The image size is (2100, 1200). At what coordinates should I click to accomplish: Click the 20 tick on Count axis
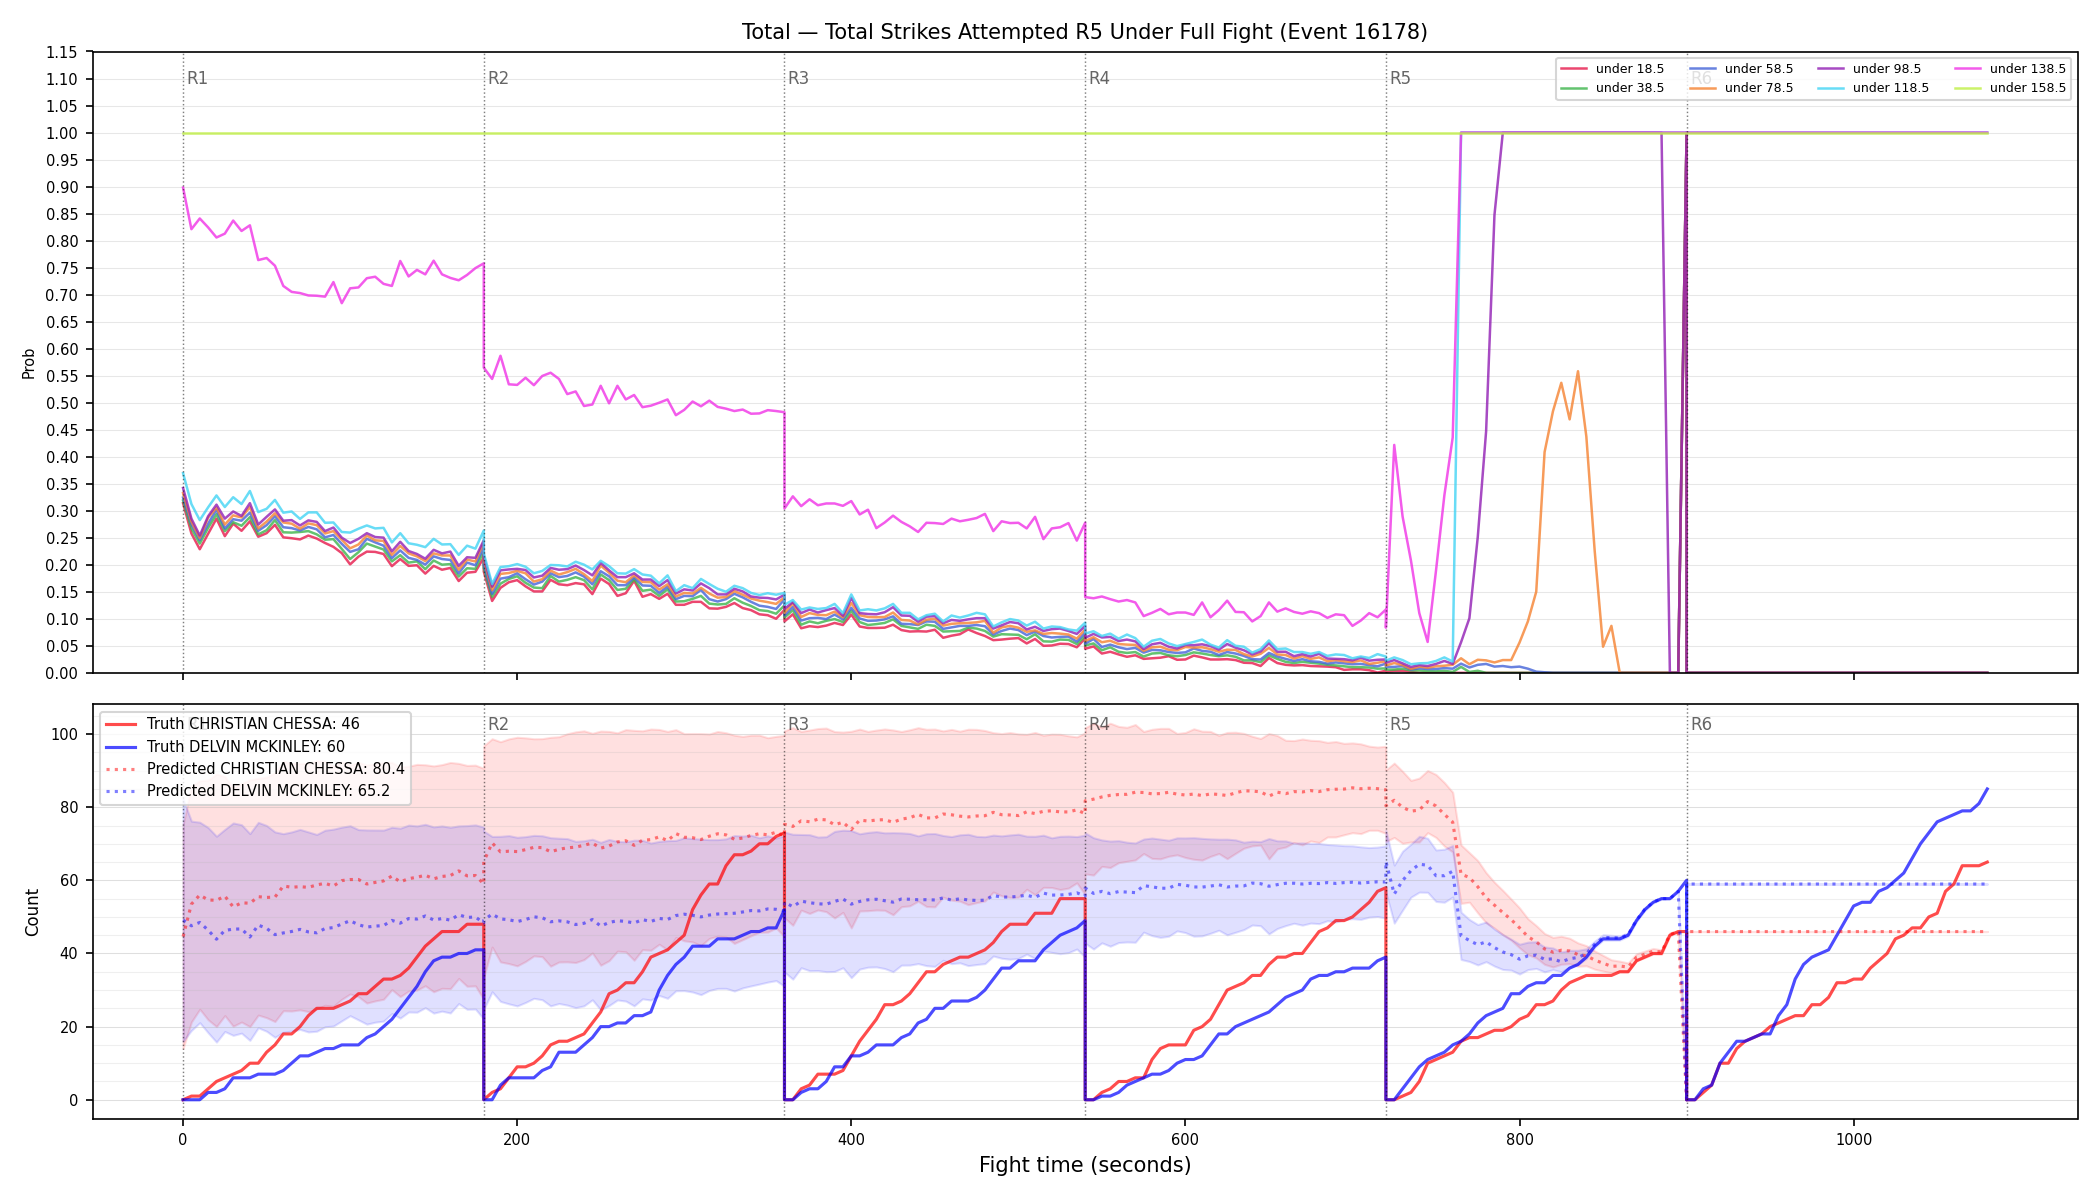point(69,1027)
